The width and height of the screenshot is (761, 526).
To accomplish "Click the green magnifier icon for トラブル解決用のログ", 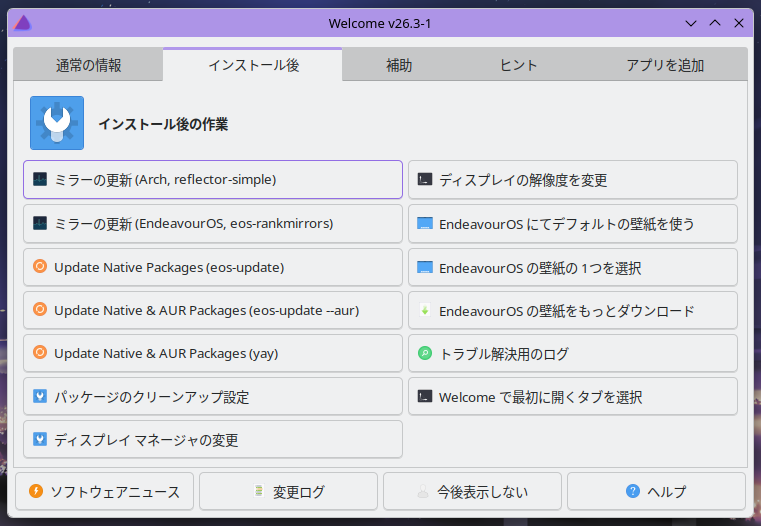I will tap(425, 354).
